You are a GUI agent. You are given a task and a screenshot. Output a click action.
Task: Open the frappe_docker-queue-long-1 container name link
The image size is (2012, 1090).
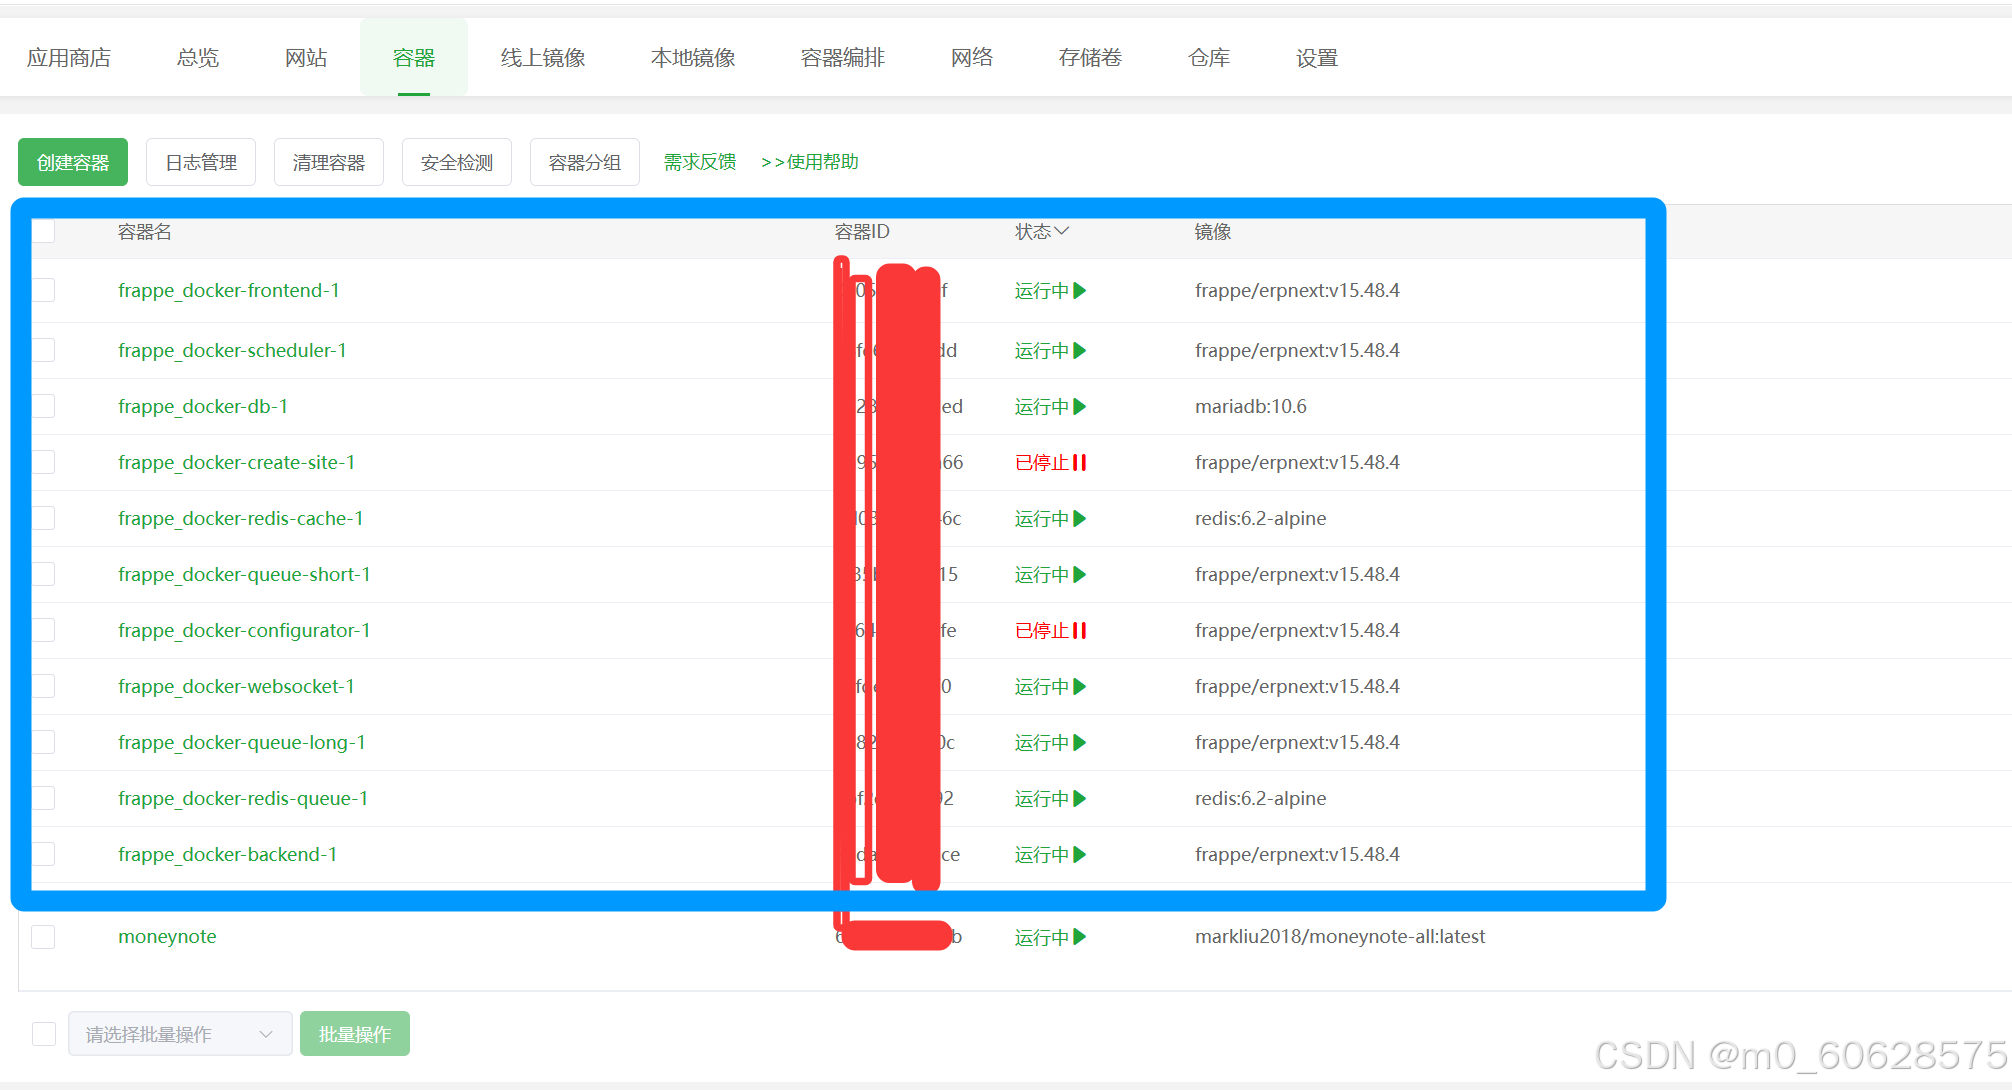pyautogui.click(x=242, y=743)
